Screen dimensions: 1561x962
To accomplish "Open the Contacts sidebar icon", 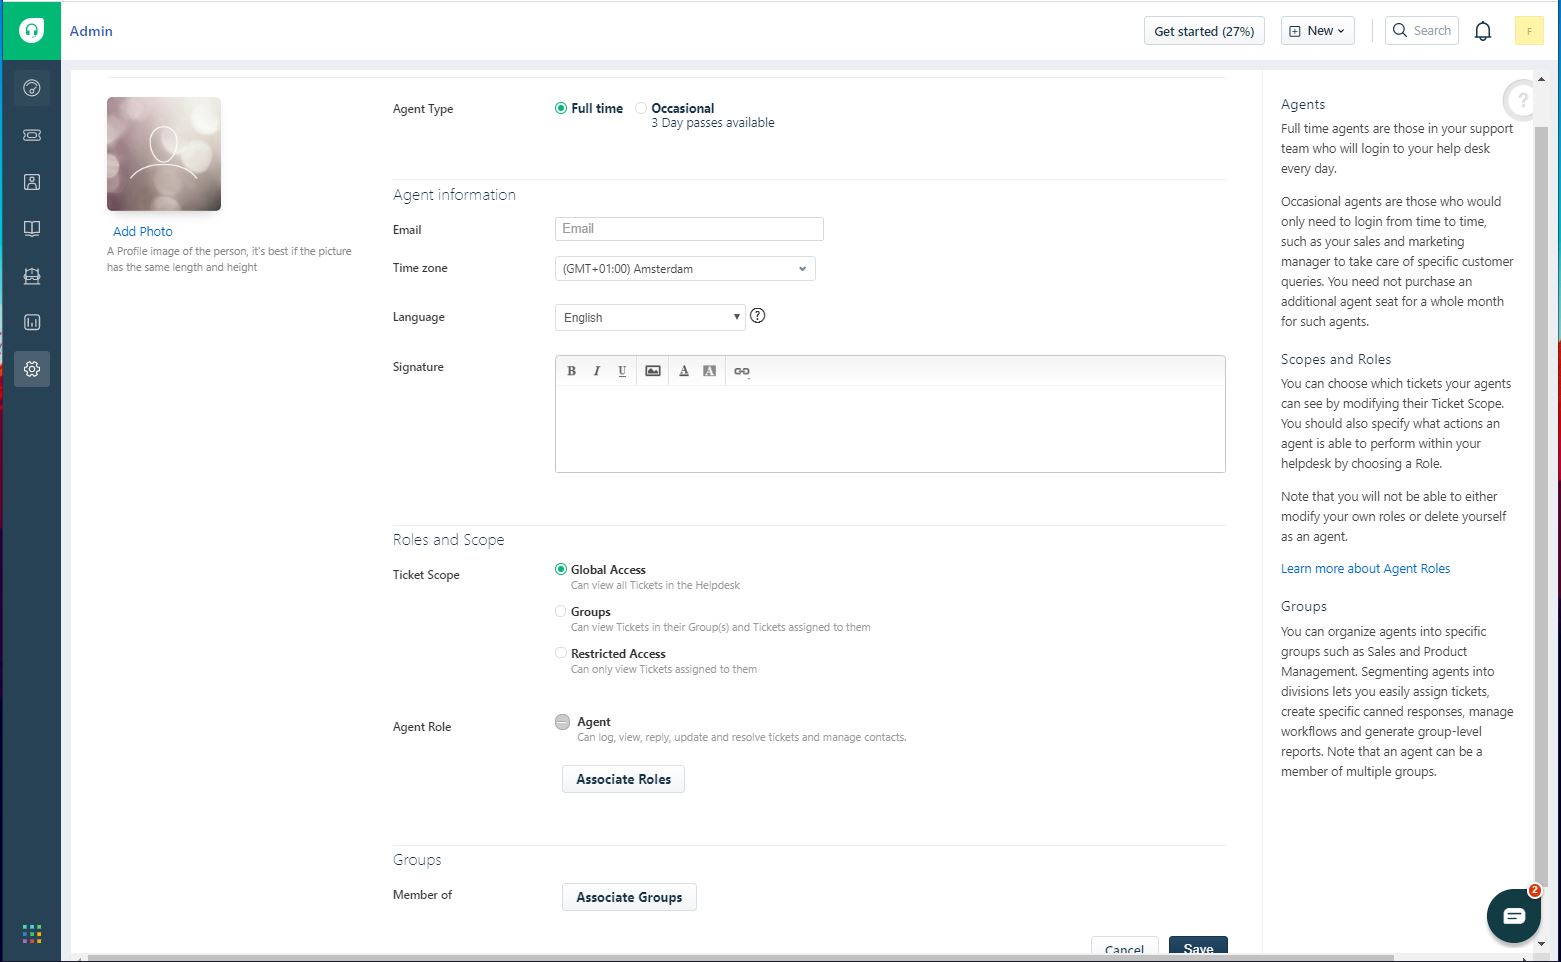I will click(x=32, y=182).
